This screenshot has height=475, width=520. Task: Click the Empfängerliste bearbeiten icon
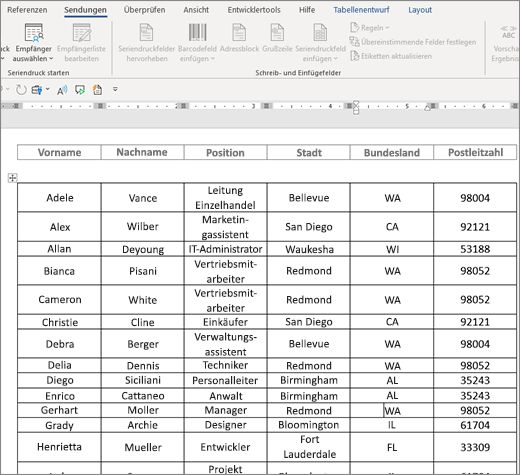81,33
